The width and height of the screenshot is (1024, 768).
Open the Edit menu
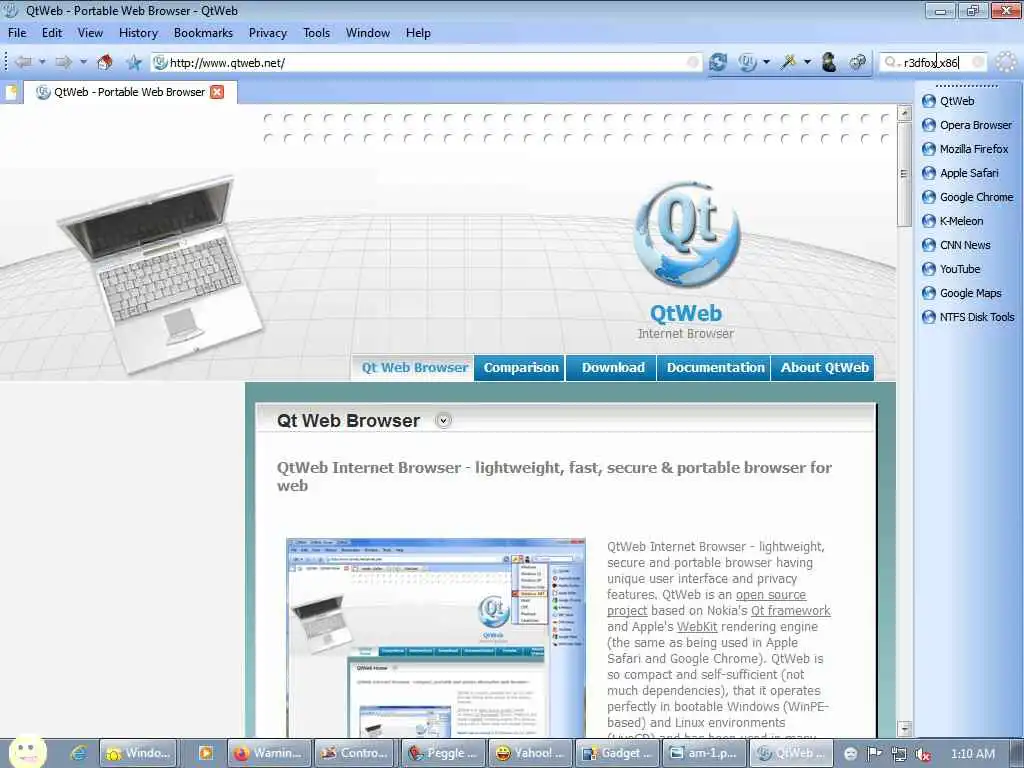[x=52, y=33]
